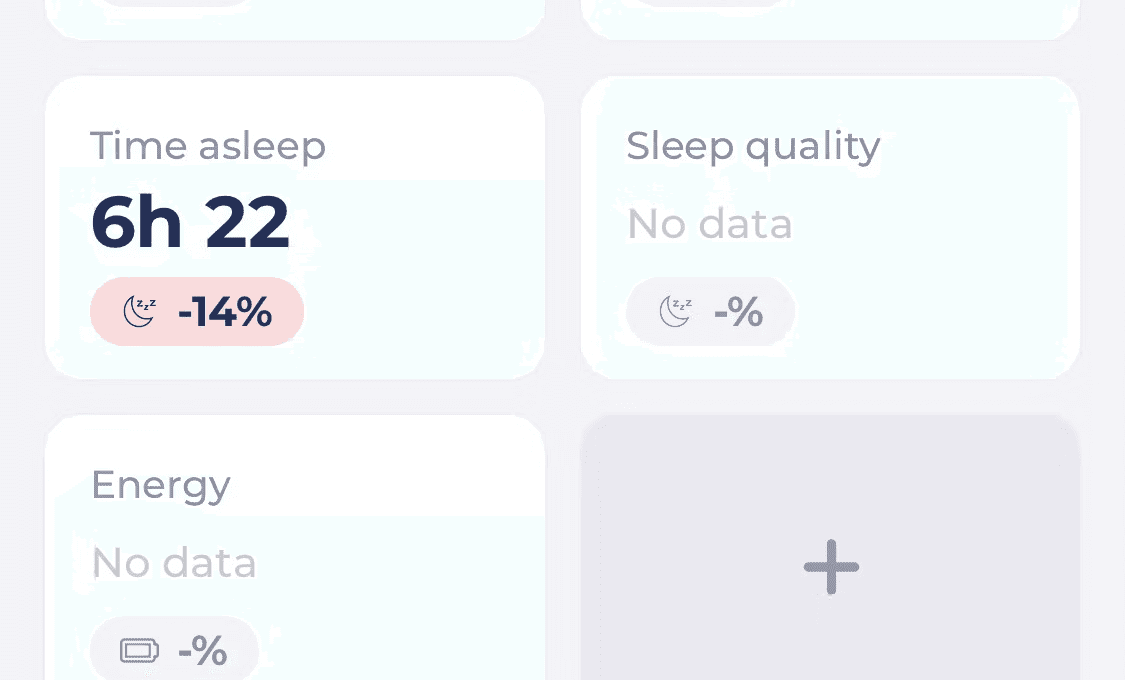
Task: Tap the Energy -% badge
Action: click(x=174, y=649)
